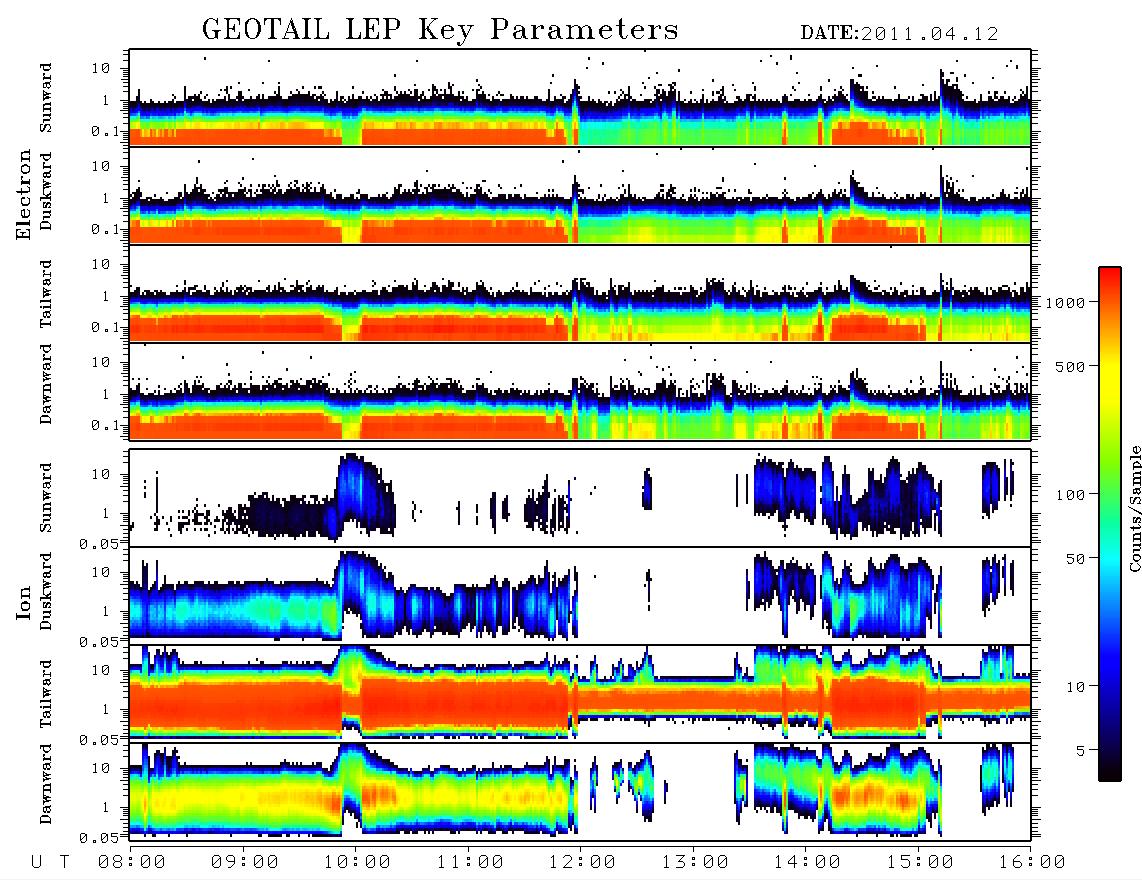Click the '08:00' time axis label
1142x880 pixels.
(131, 863)
